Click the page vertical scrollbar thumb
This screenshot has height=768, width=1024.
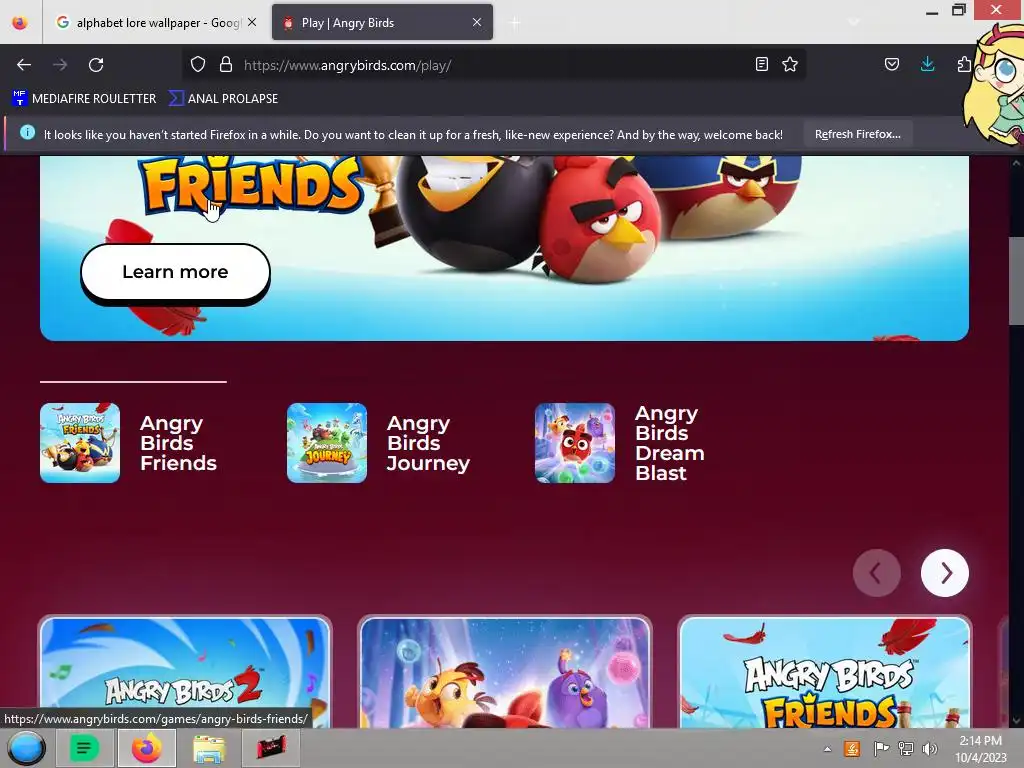click(1016, 281)
